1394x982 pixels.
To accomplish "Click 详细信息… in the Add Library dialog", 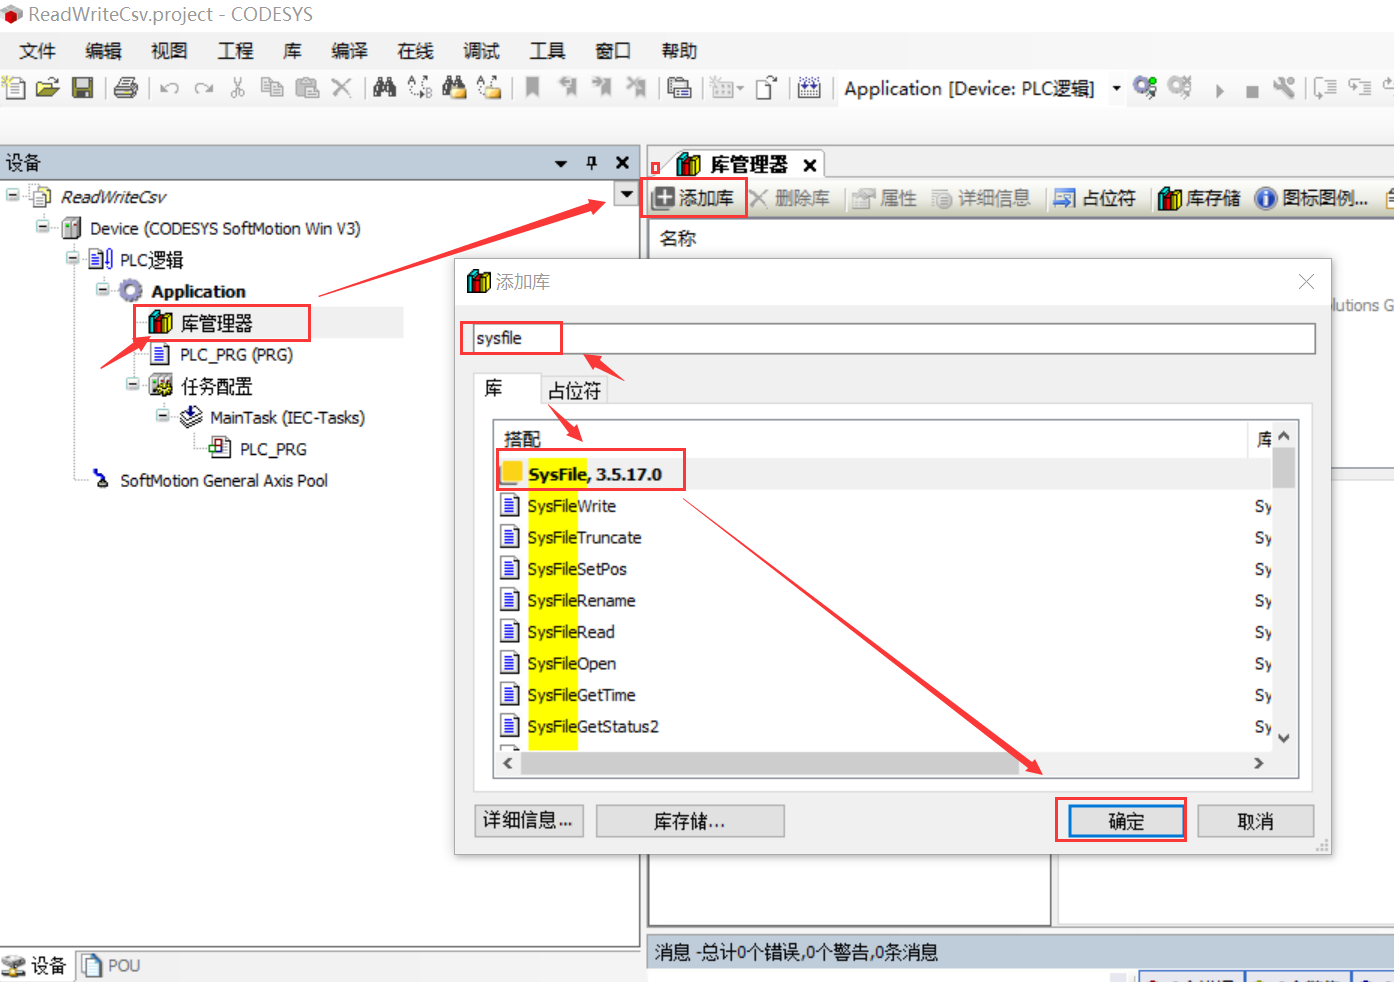I will tap(528, 820).
